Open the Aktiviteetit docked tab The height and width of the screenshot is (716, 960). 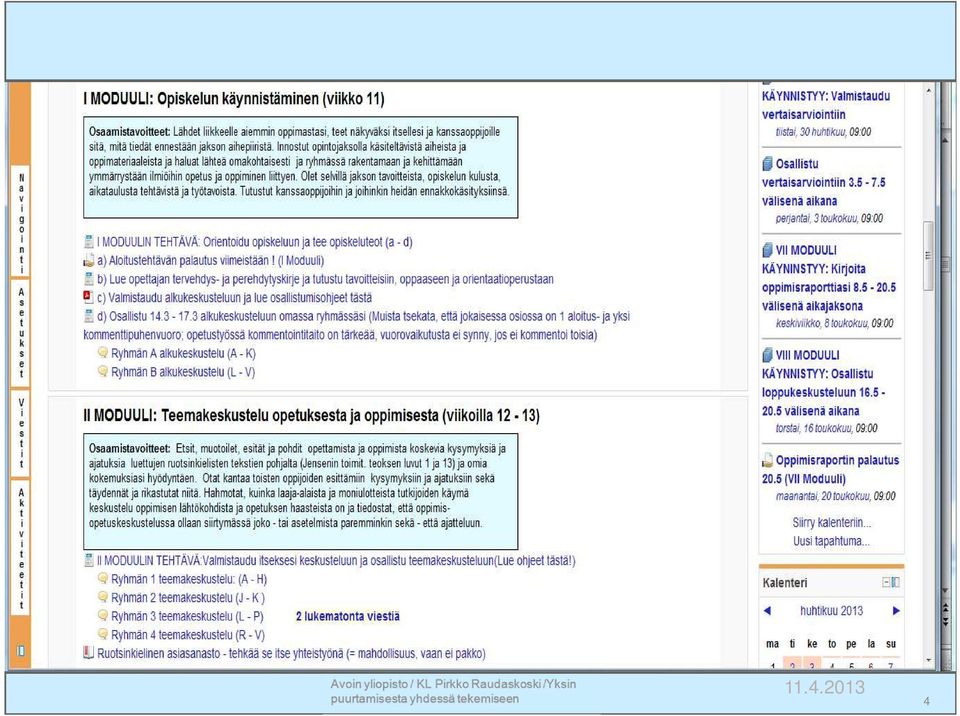pos(21,549)
